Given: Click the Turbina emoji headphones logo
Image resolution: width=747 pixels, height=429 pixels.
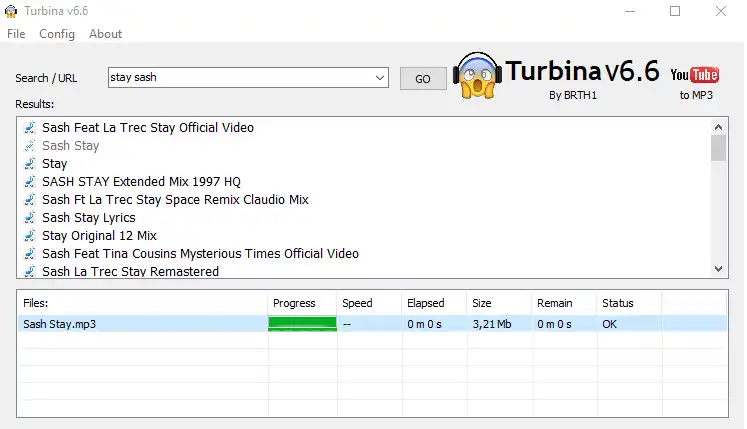Looking at the screenshot, I should tap(477, 75).
